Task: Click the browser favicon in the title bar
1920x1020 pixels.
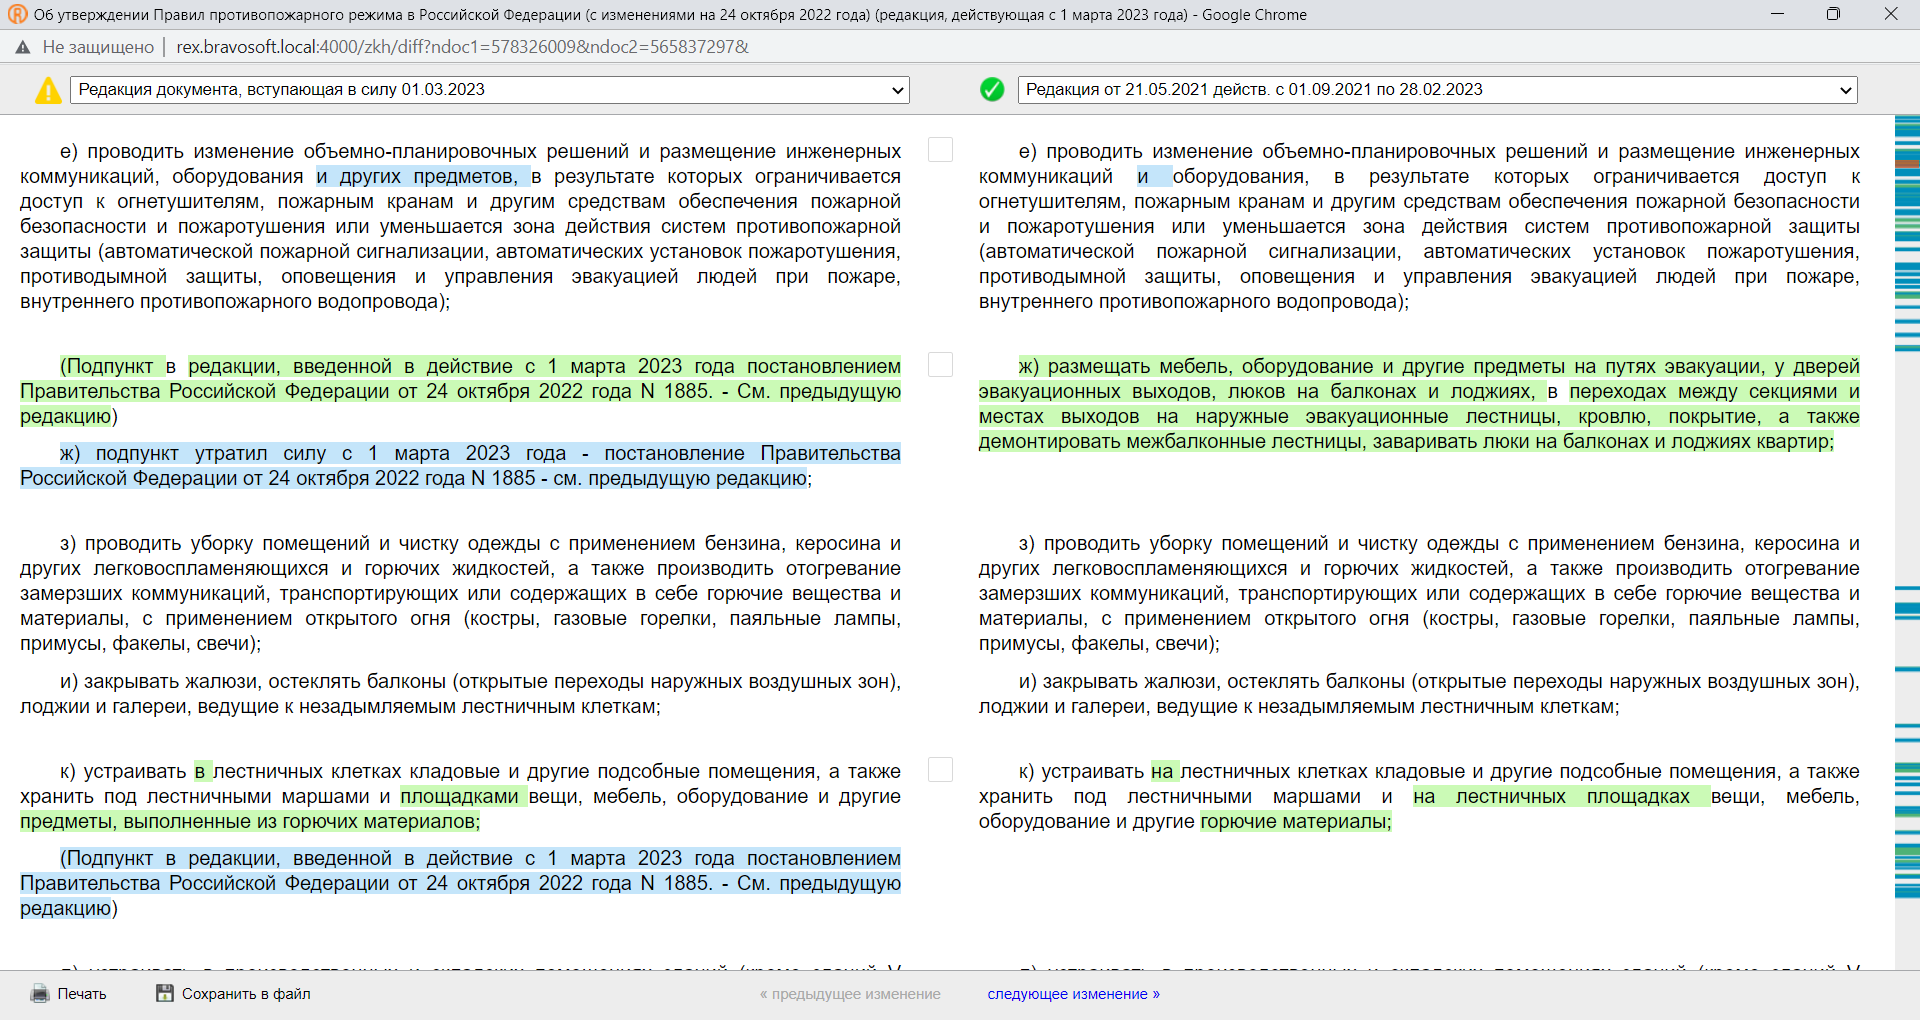Action: pyautogui.click(x=17, y=14)
